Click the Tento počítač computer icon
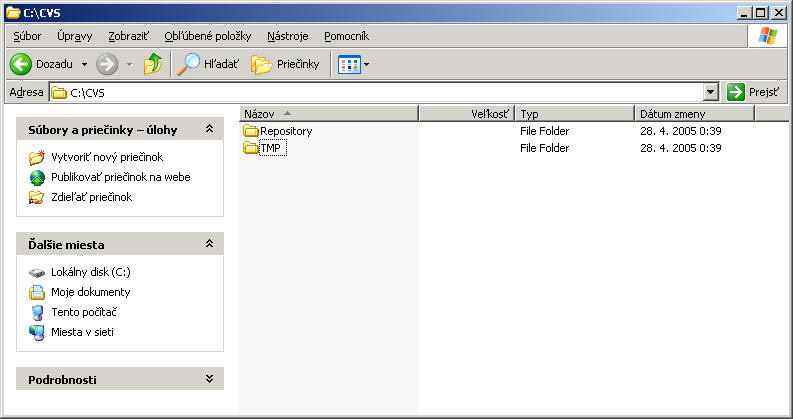 click(x=37, y=312)
